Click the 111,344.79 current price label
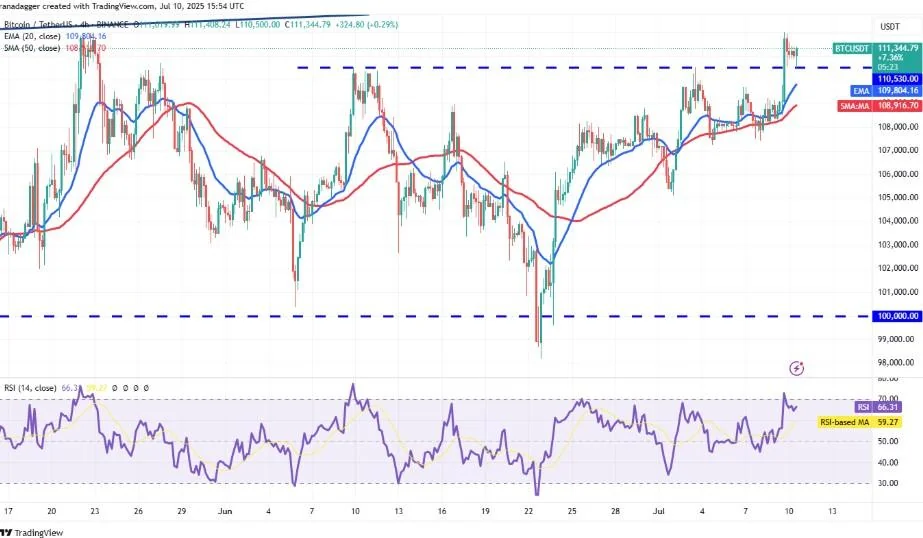This screenshot has width=923, height=538. [898, 48]
